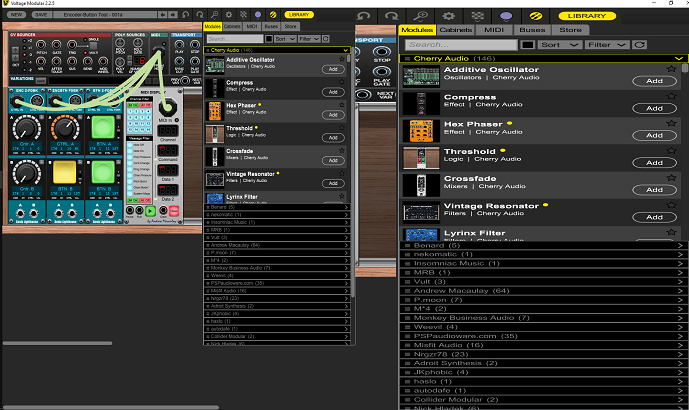Click the Hex Phaser thumbnail in the enlarged library
The image size is (689, 410).
click(421, 131)
